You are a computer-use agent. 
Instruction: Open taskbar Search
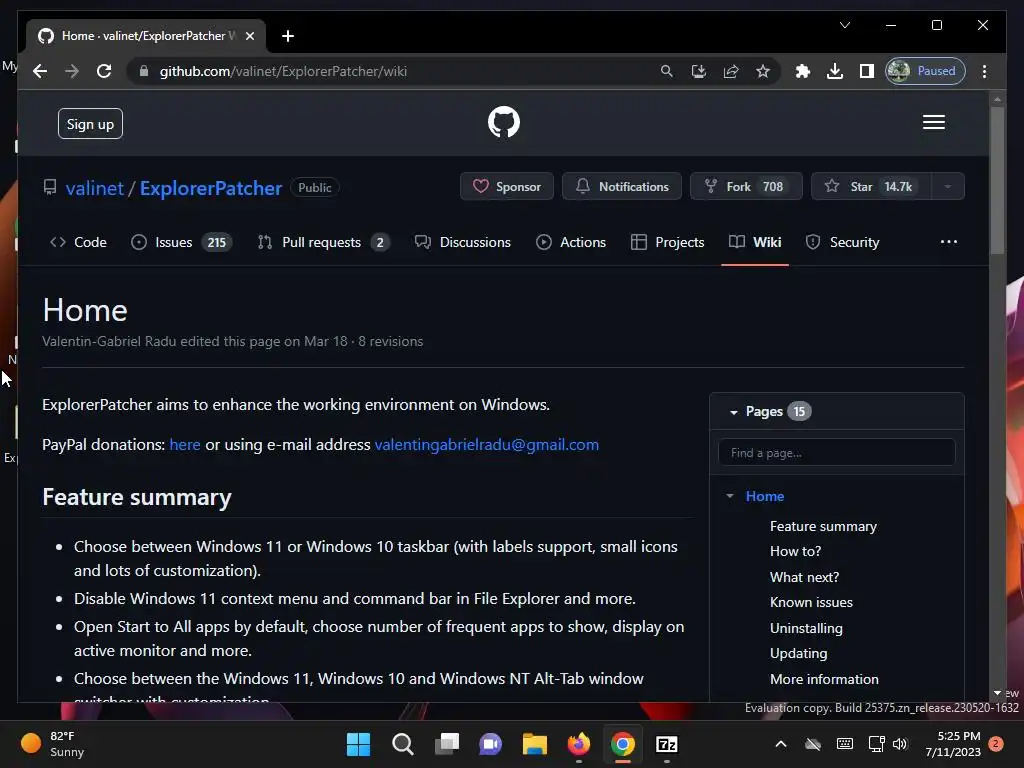point(402,744)
